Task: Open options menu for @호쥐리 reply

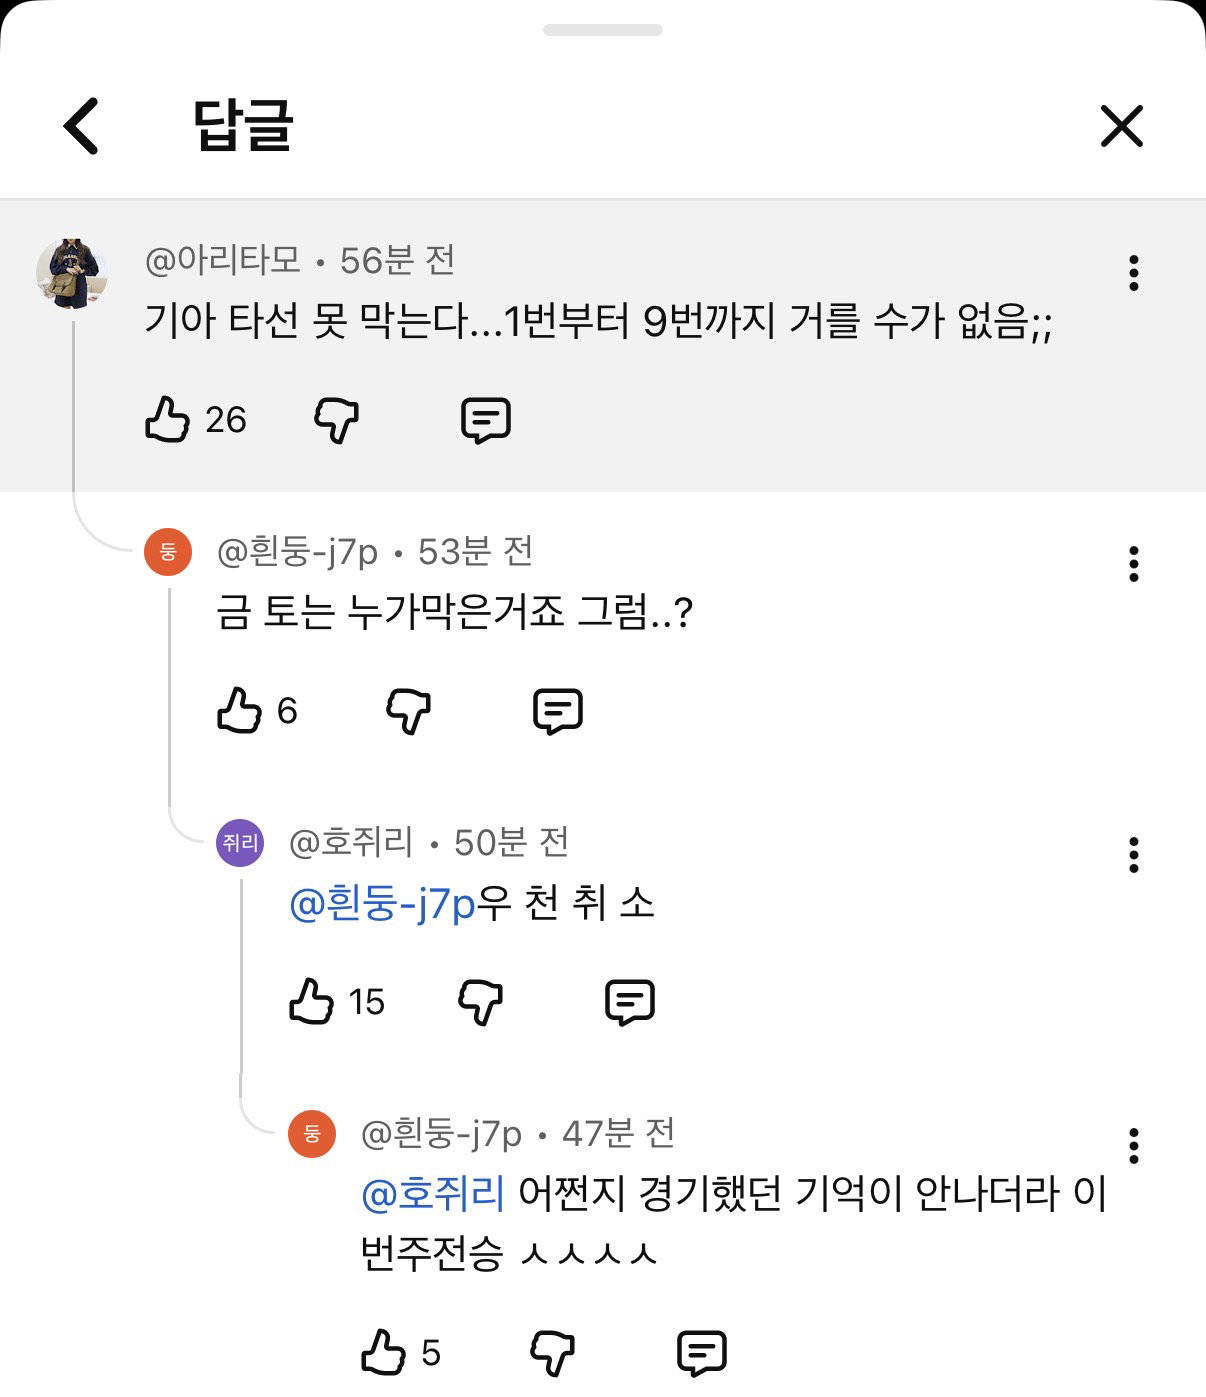Action: (x=1133, y=855)
